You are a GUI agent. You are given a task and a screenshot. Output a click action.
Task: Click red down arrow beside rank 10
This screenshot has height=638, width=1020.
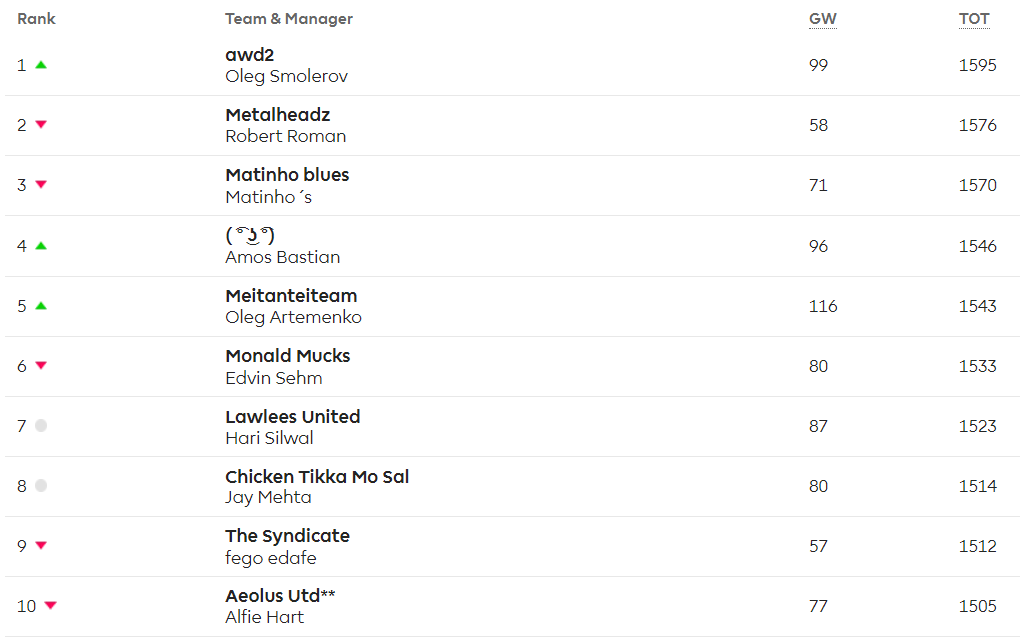(x=51, y=606)
